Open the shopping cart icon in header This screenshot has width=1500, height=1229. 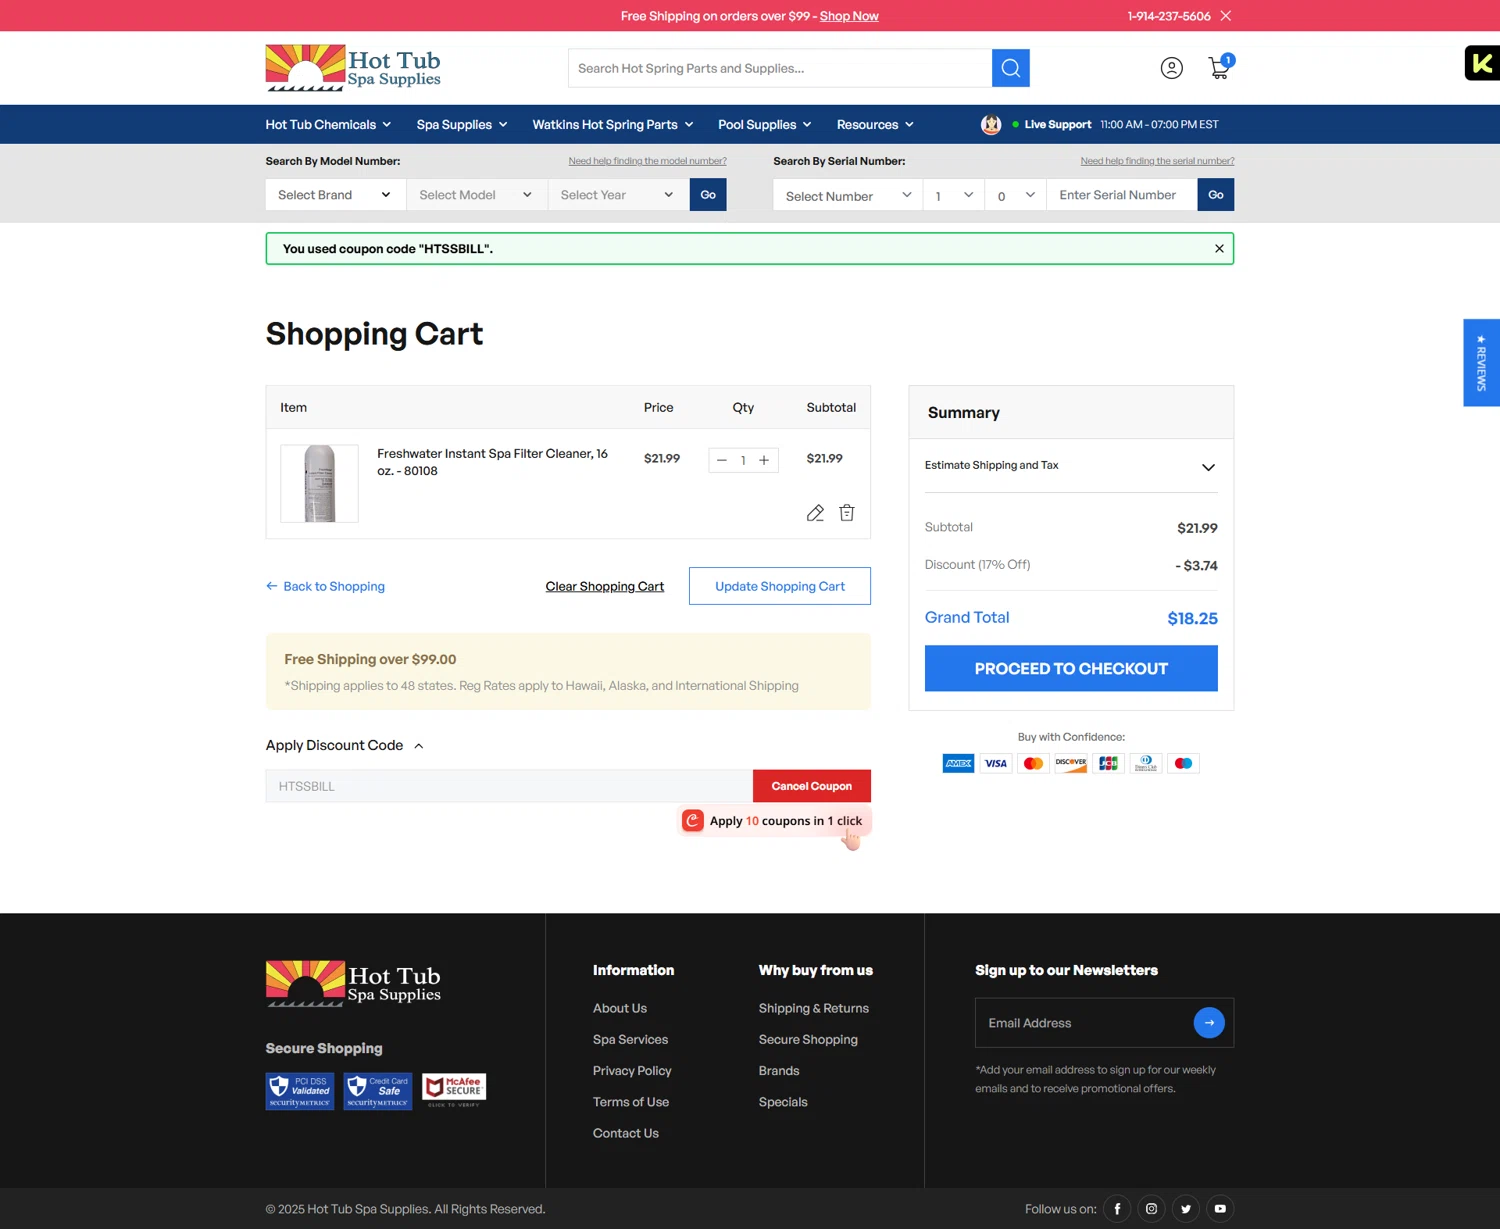point(1219,67)
